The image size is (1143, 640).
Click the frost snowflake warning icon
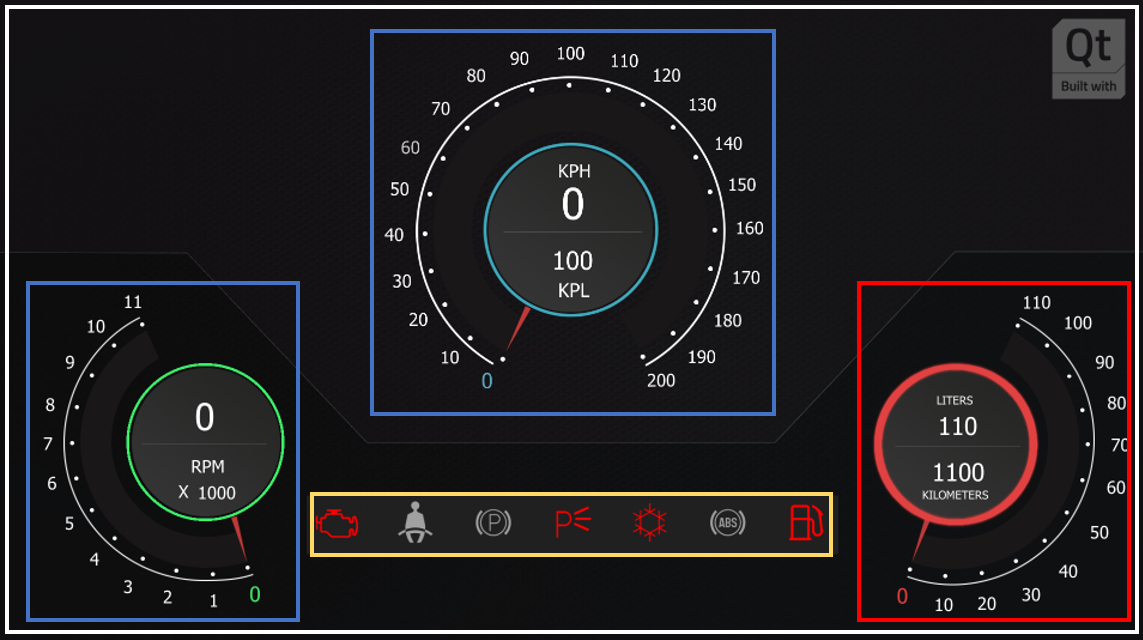click(650, 523)
